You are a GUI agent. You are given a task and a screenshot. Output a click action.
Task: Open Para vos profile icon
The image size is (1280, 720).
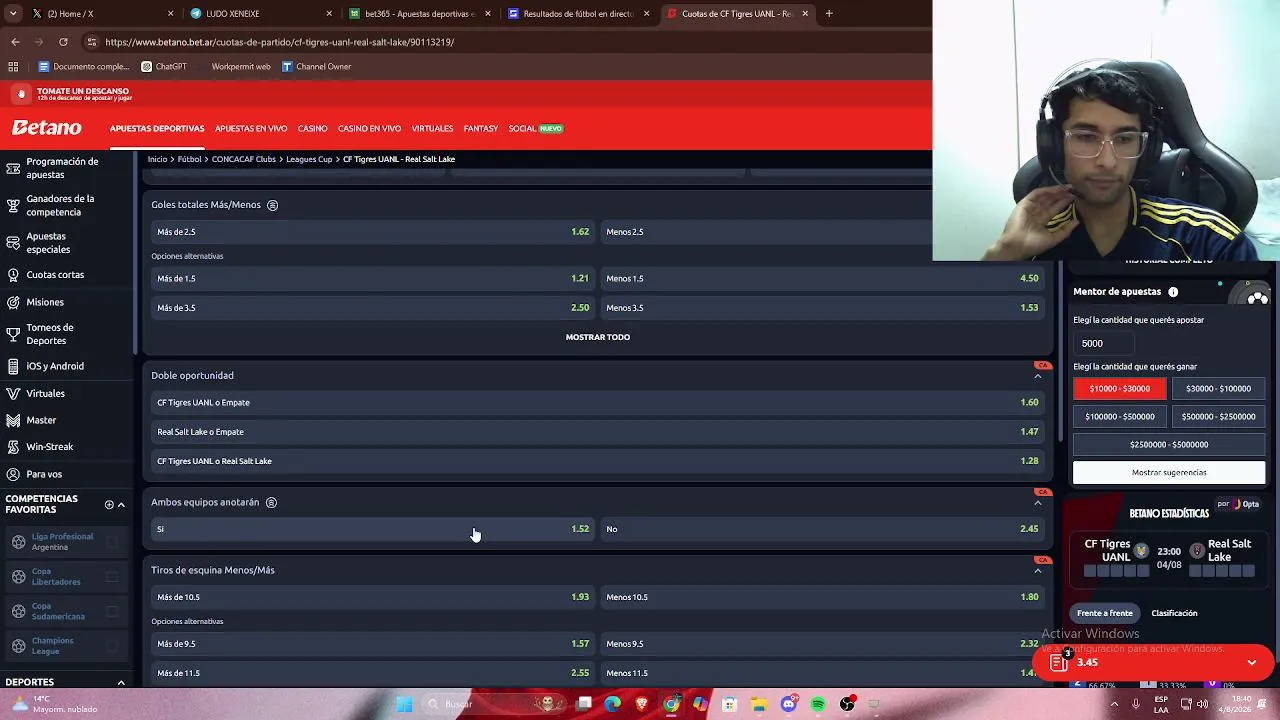[x=13, y=474]
